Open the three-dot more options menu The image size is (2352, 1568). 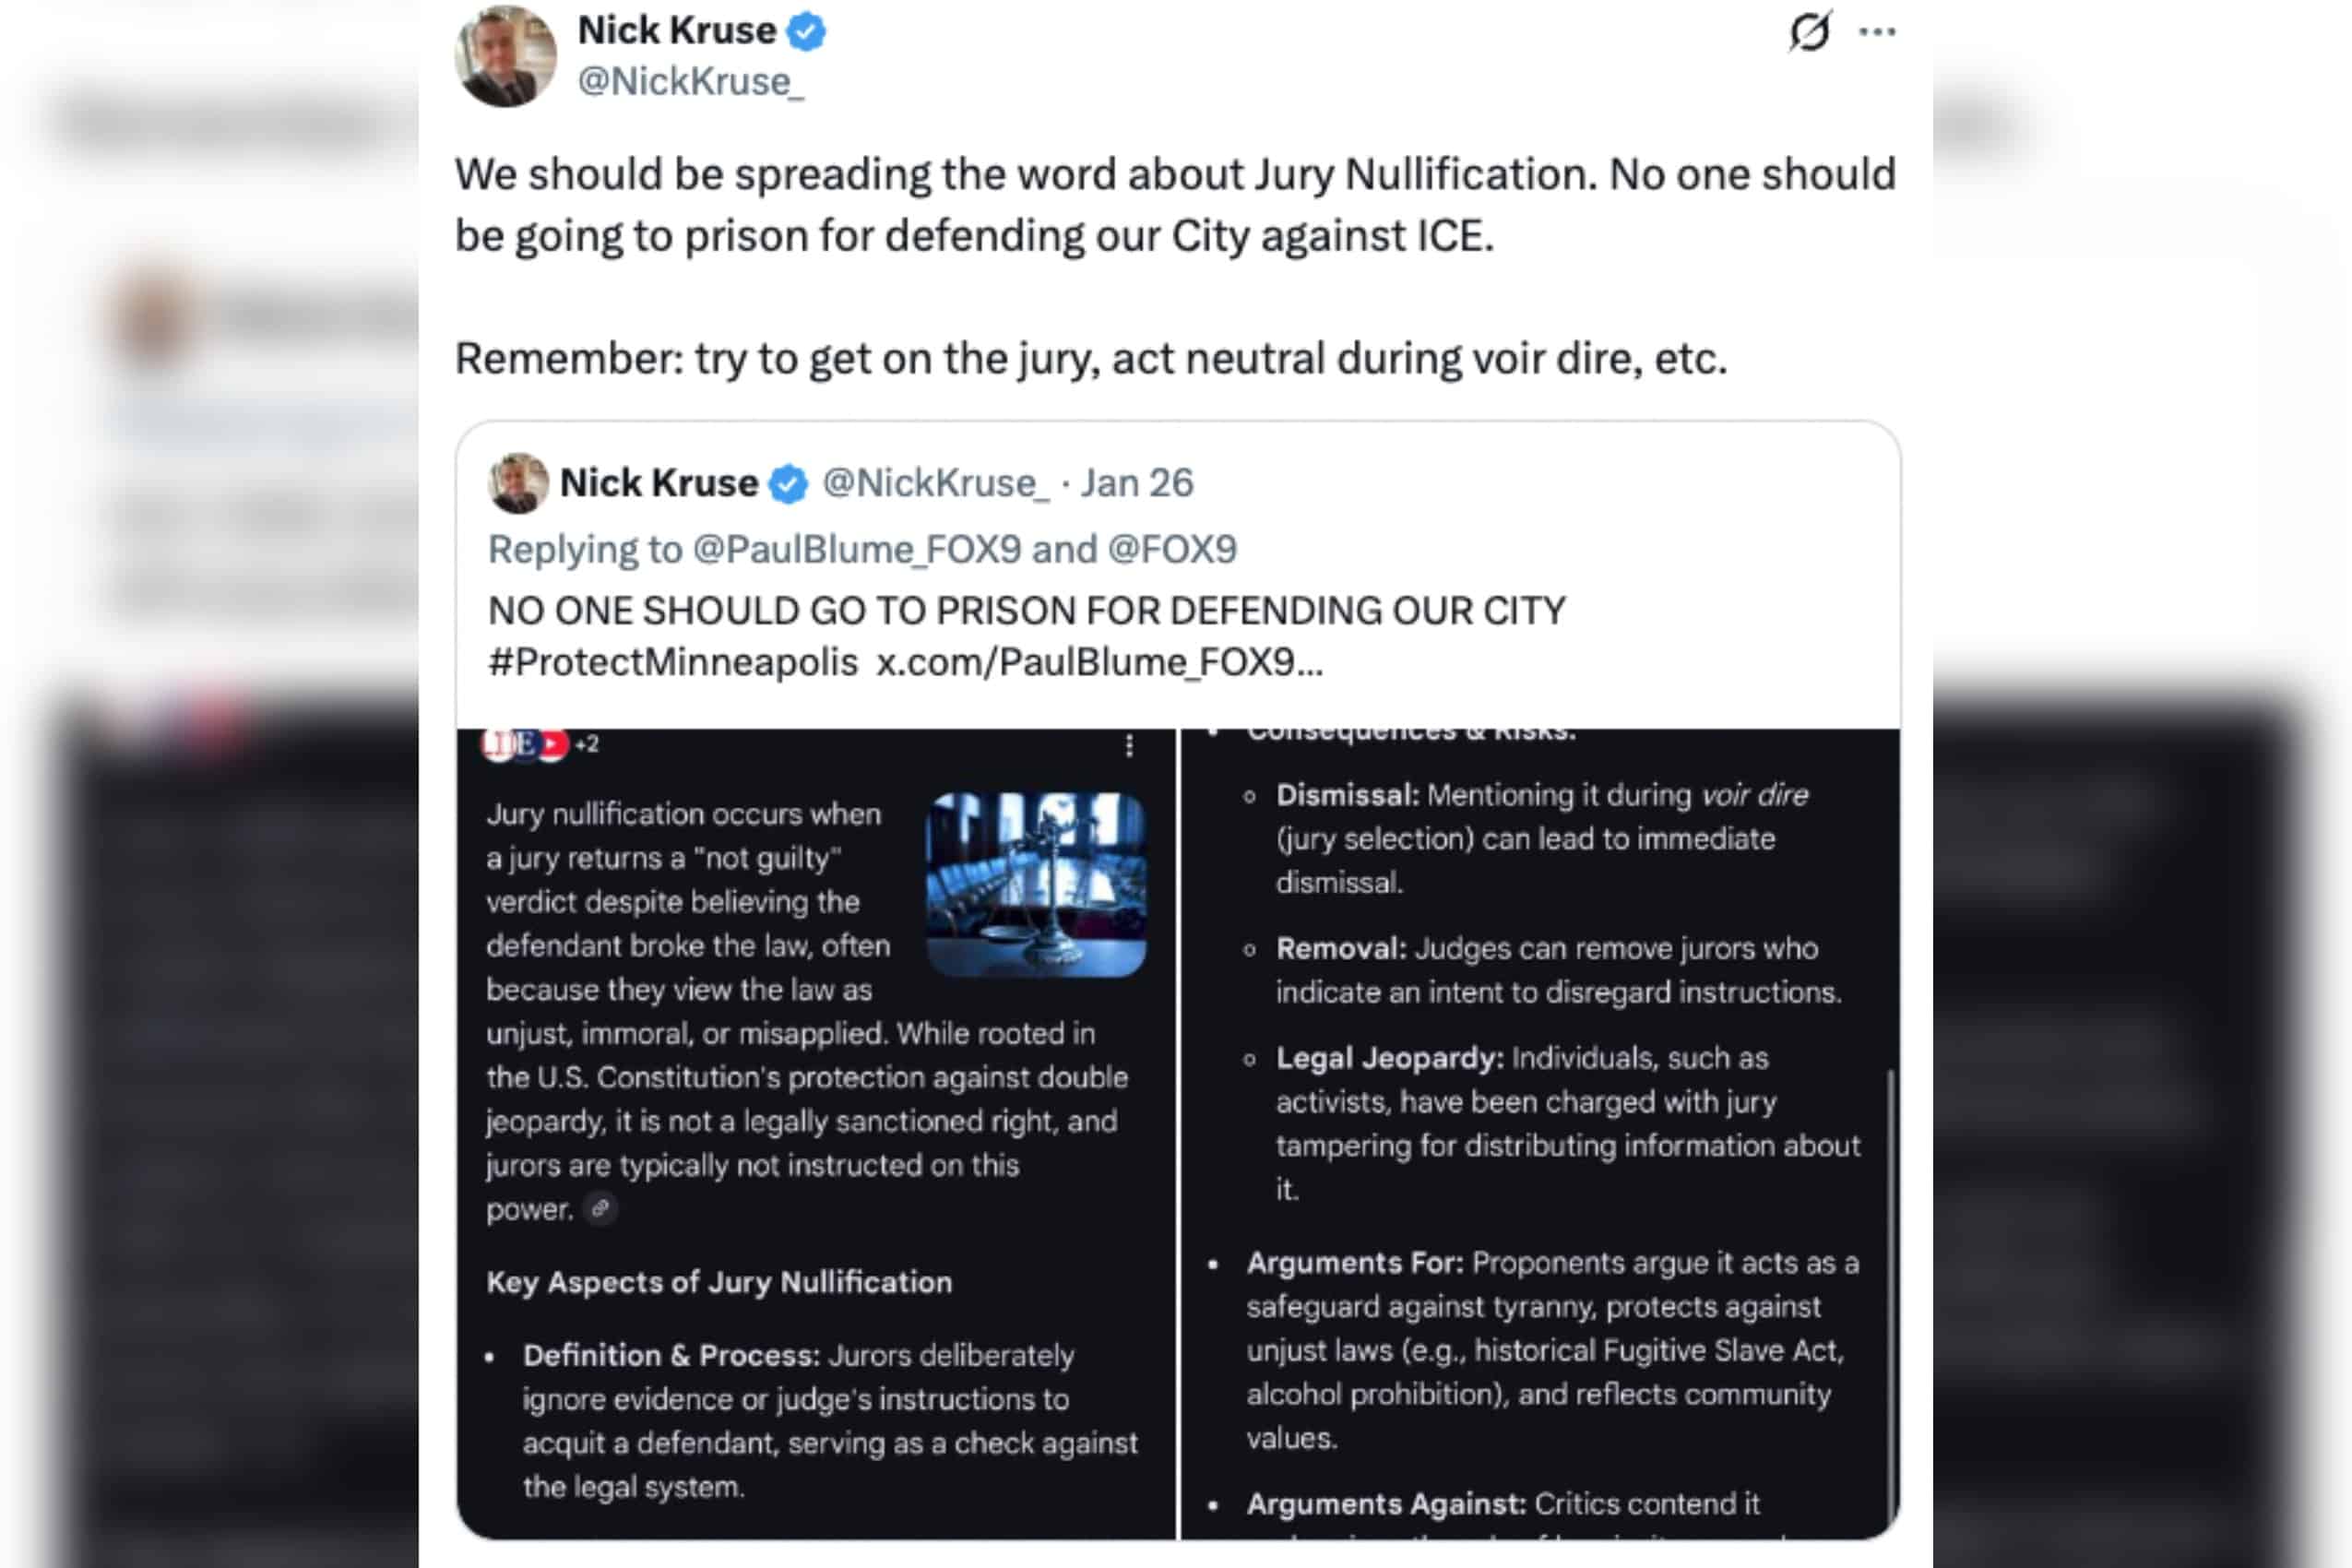coord(1877,32)
